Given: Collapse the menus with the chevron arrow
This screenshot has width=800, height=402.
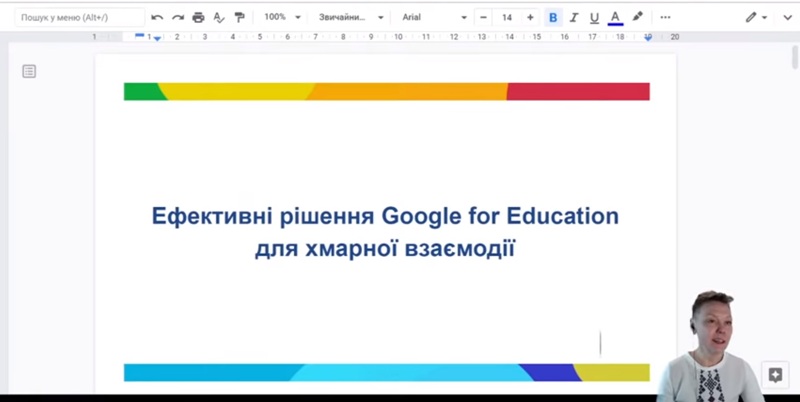Looking at the screenshot, I should [x=787, y=17].
